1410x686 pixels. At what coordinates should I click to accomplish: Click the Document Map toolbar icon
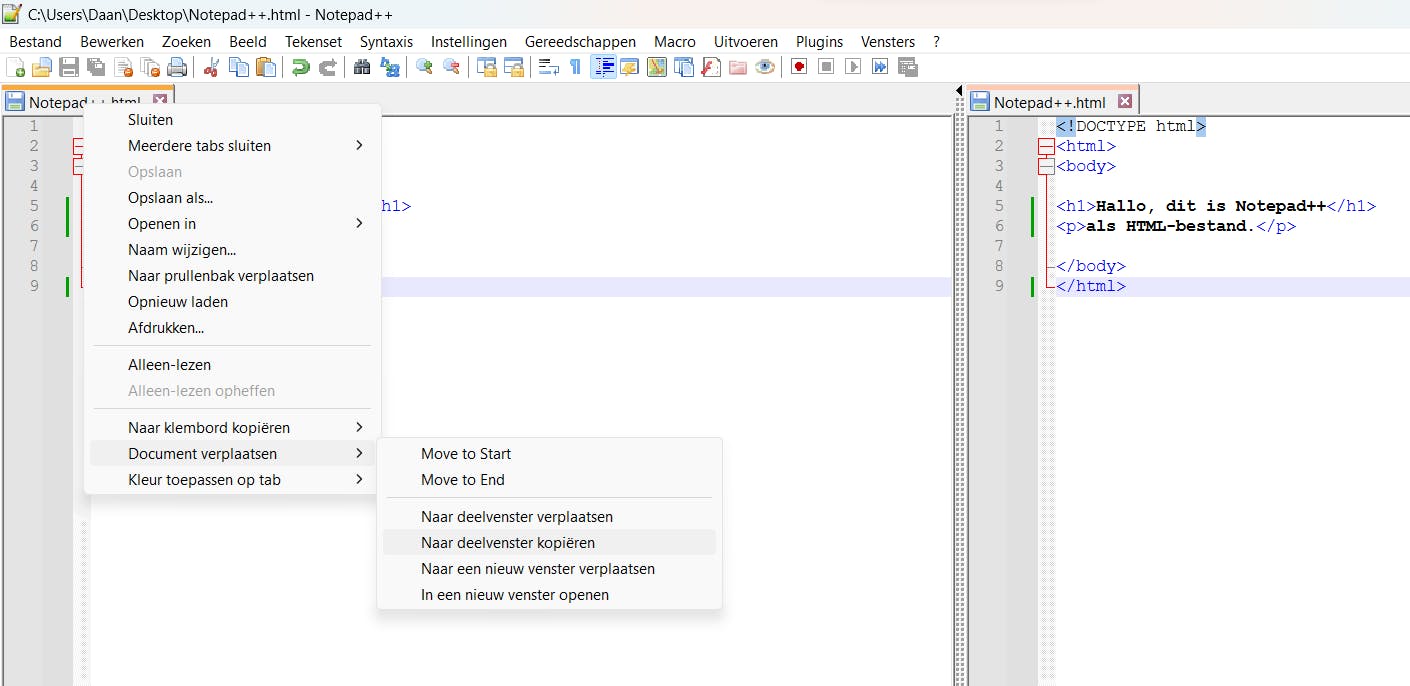click(x=657, y=67)
